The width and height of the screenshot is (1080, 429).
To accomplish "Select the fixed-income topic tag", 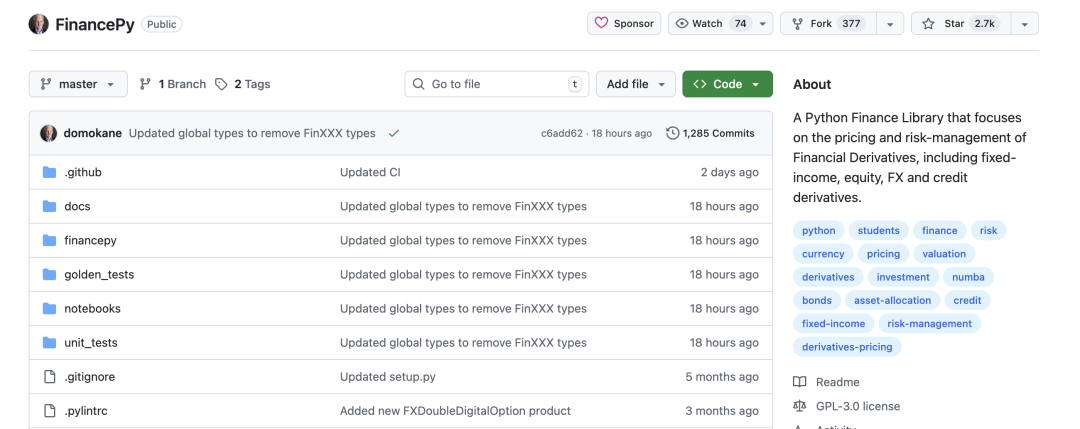I will click(833, 324).
